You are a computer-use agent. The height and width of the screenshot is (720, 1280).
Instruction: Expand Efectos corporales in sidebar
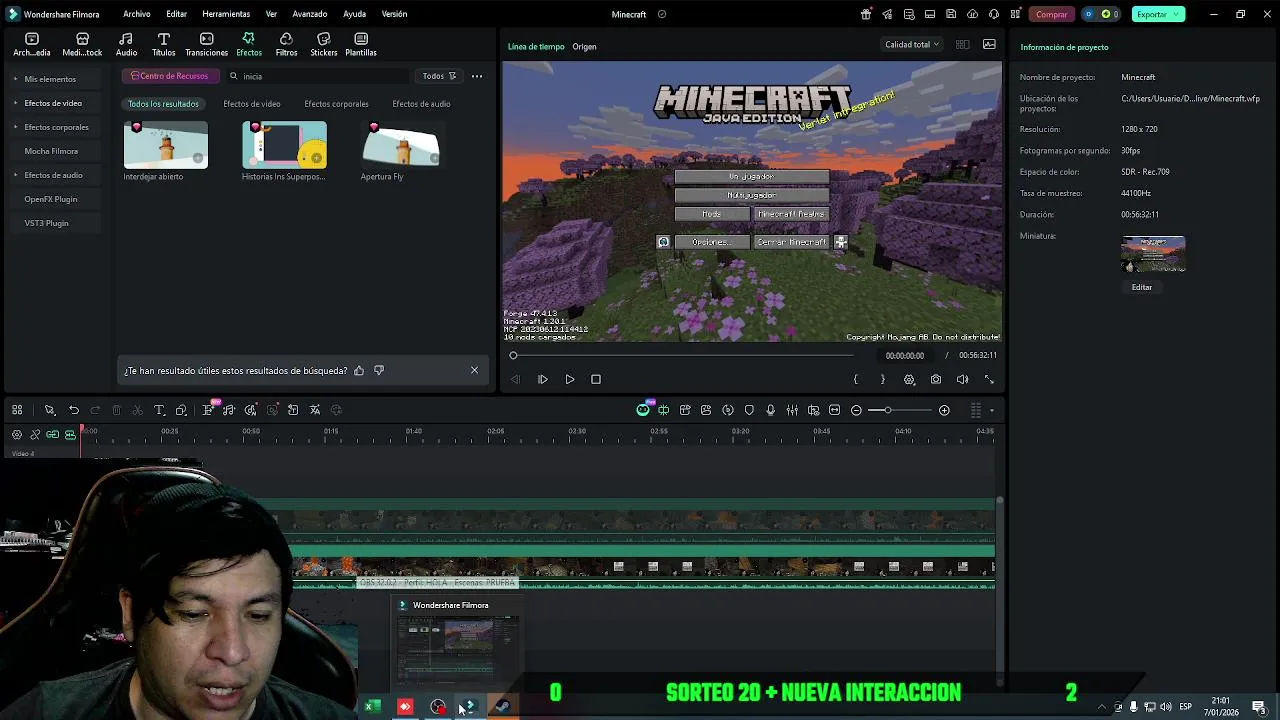[x=15, y=127]
